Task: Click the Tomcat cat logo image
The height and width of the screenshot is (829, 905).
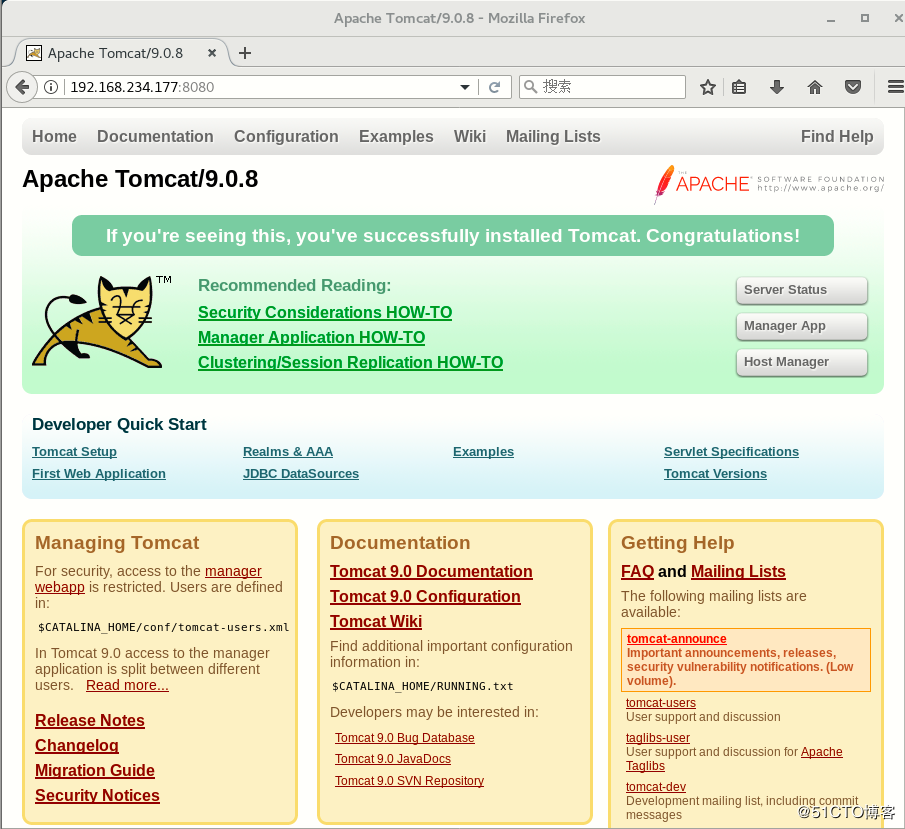Action: [101, 322]
